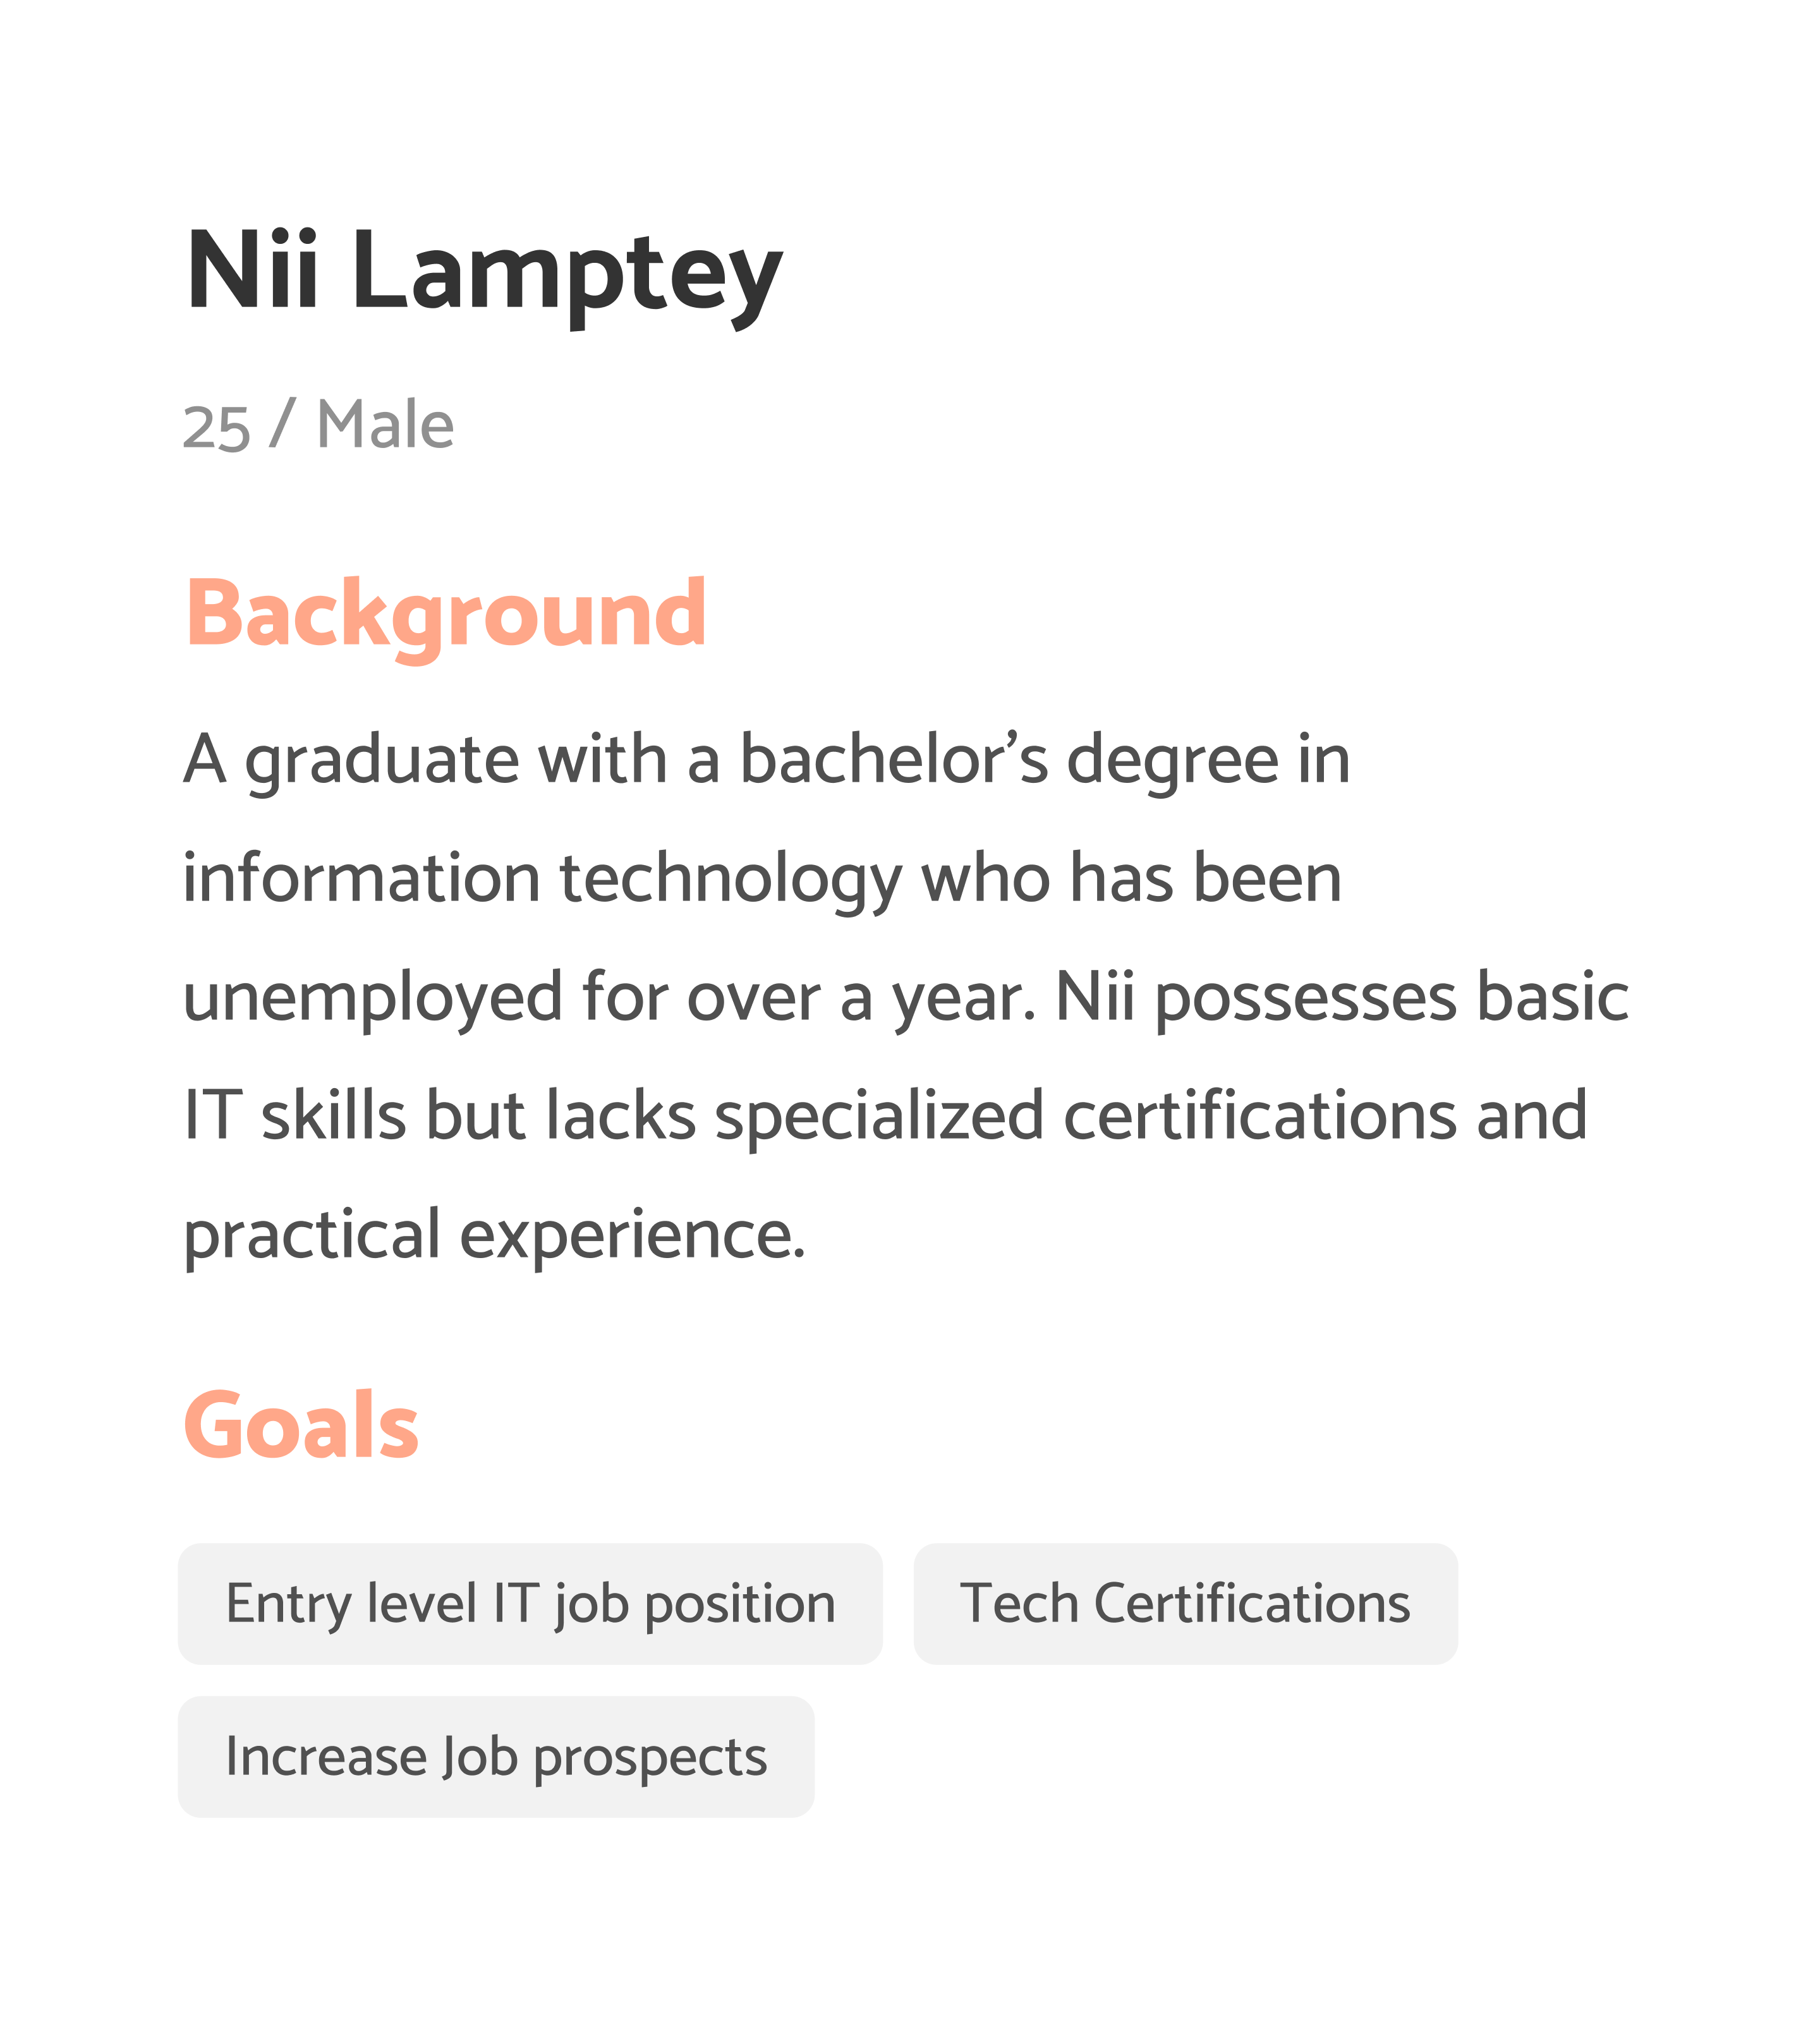Select the 'Tech Certifications' goal tag

pyautogui.click(x=1185, y=1604)
